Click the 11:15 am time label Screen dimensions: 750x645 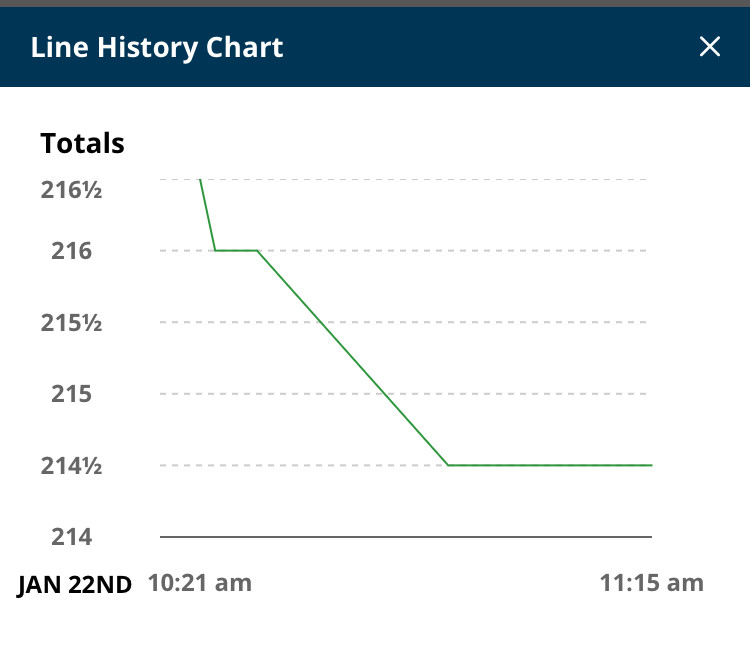coord(651,583)
